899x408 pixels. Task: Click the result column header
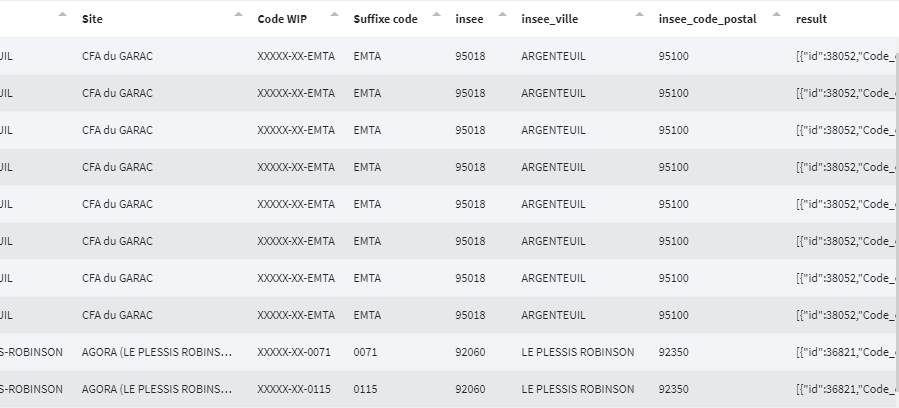coord(811,19)
